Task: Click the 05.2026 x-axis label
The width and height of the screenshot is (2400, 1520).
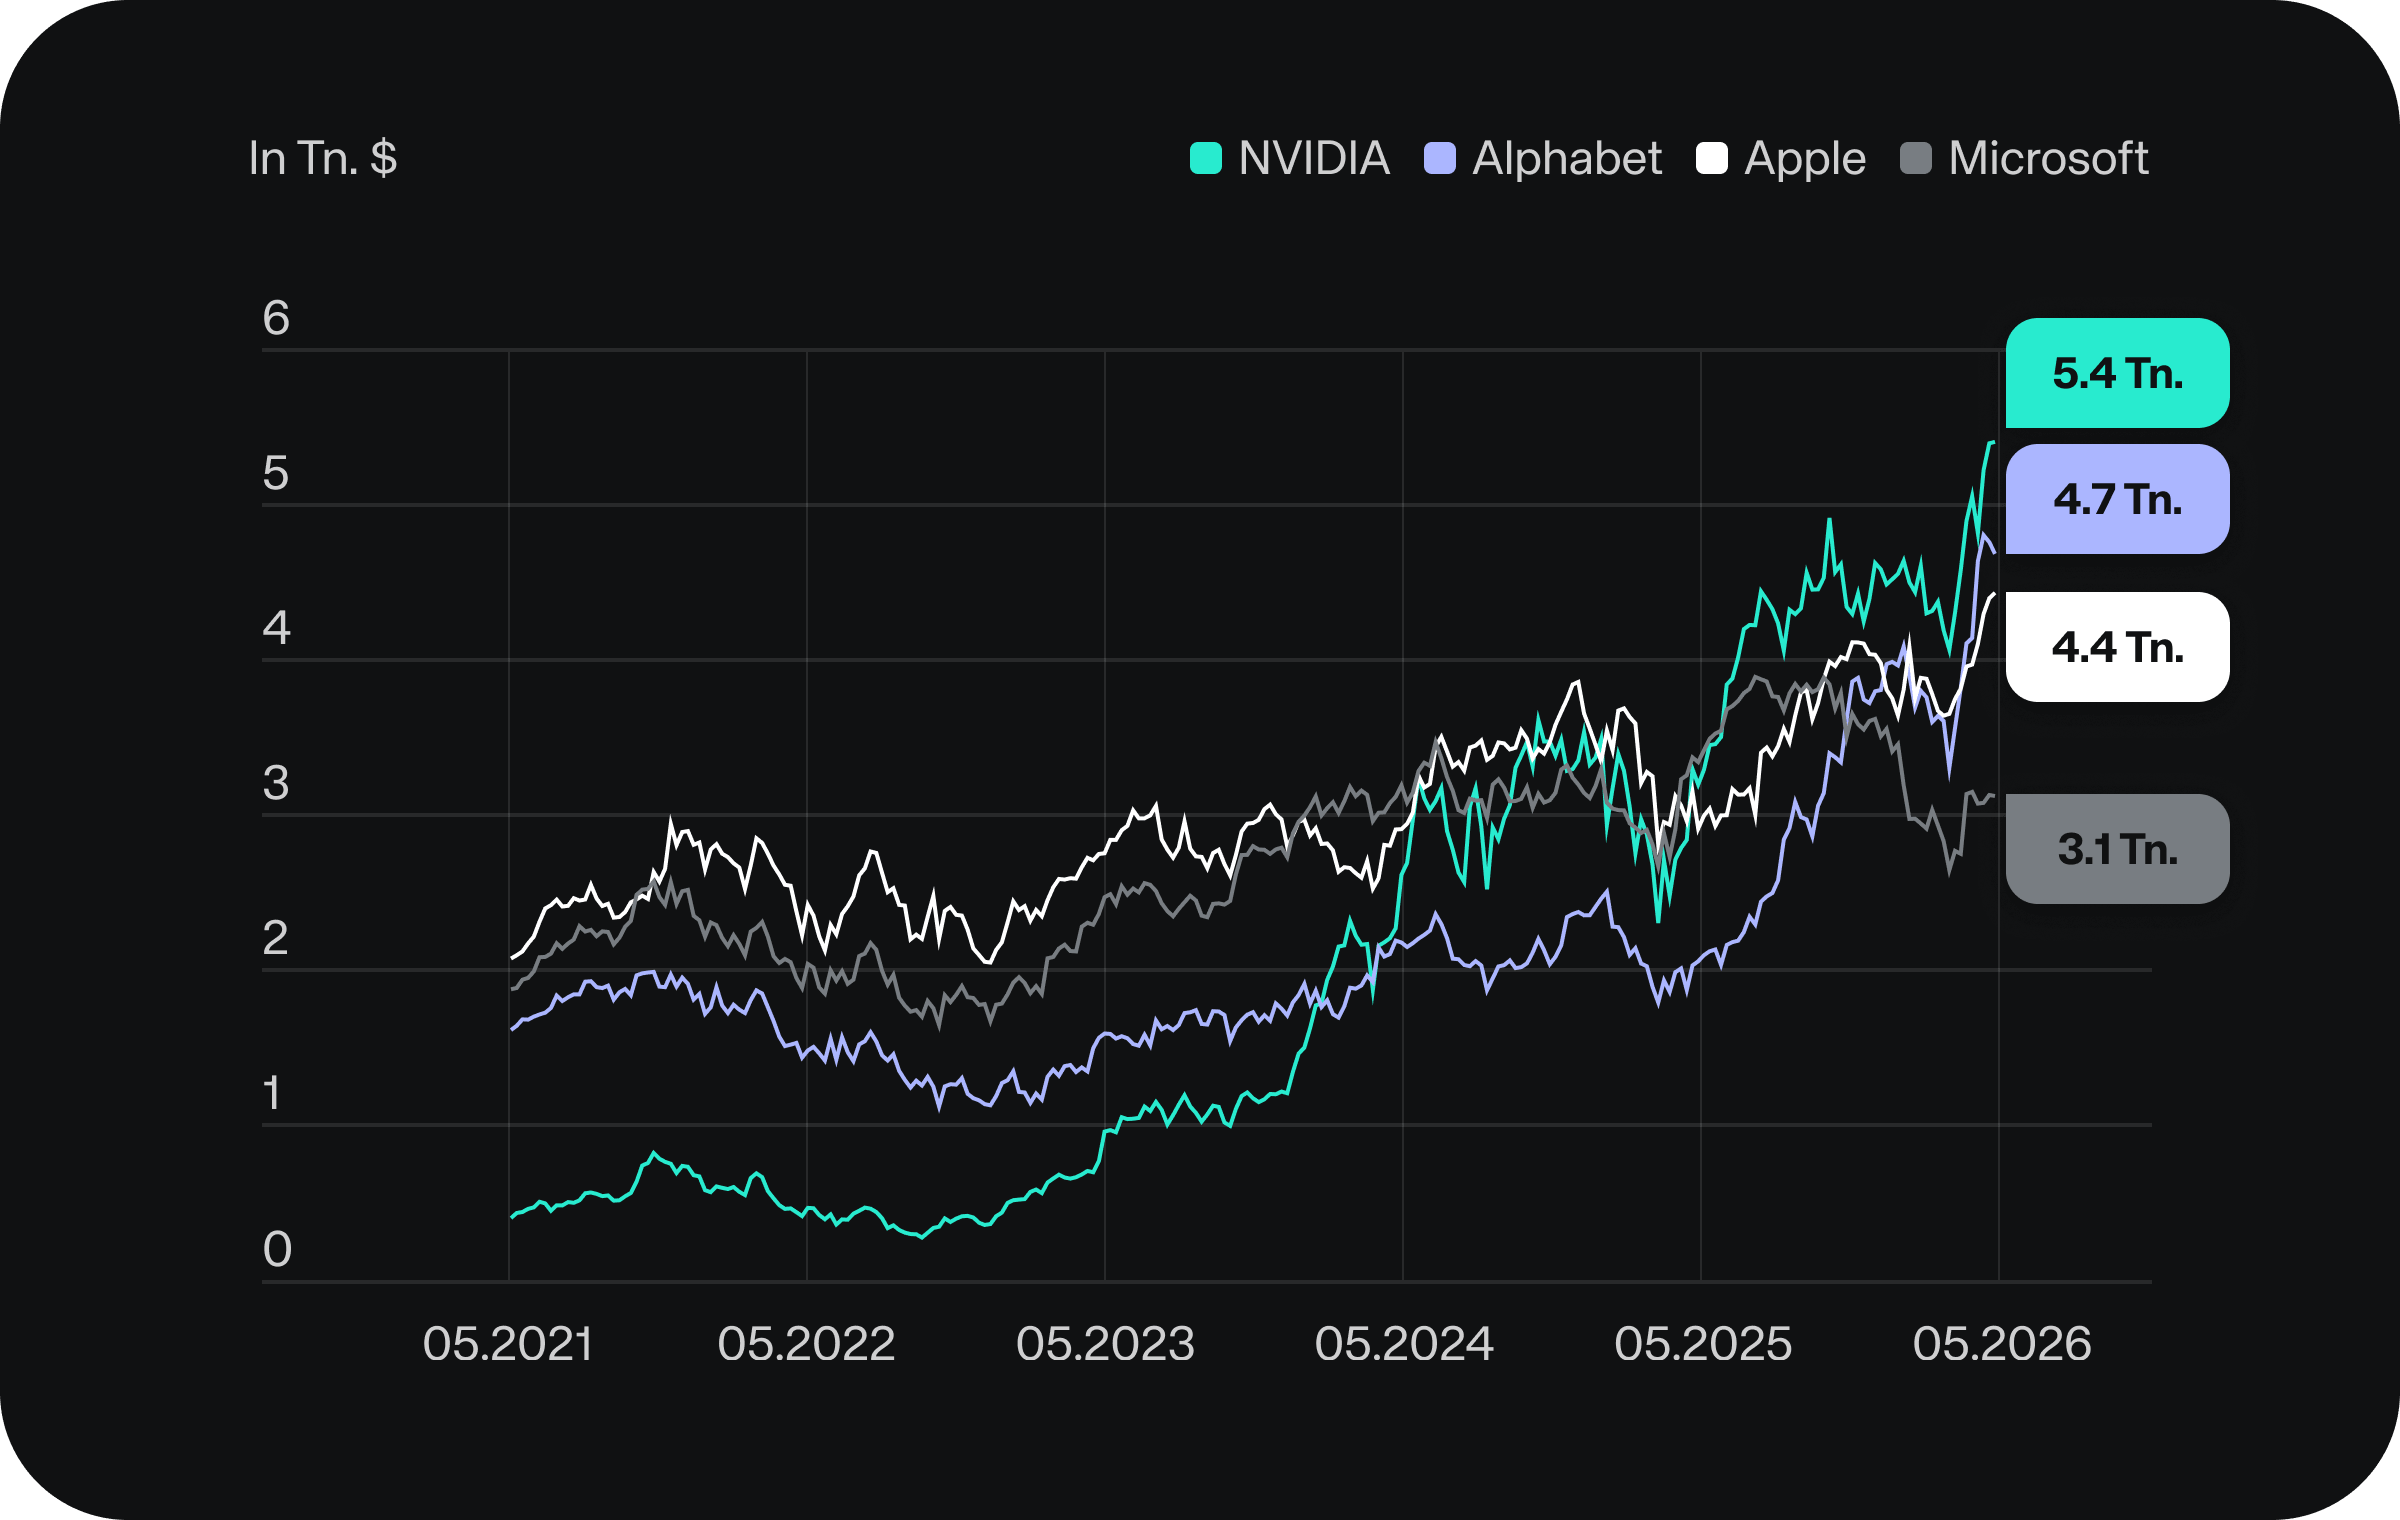Action: click(x=2002, y=1343)
